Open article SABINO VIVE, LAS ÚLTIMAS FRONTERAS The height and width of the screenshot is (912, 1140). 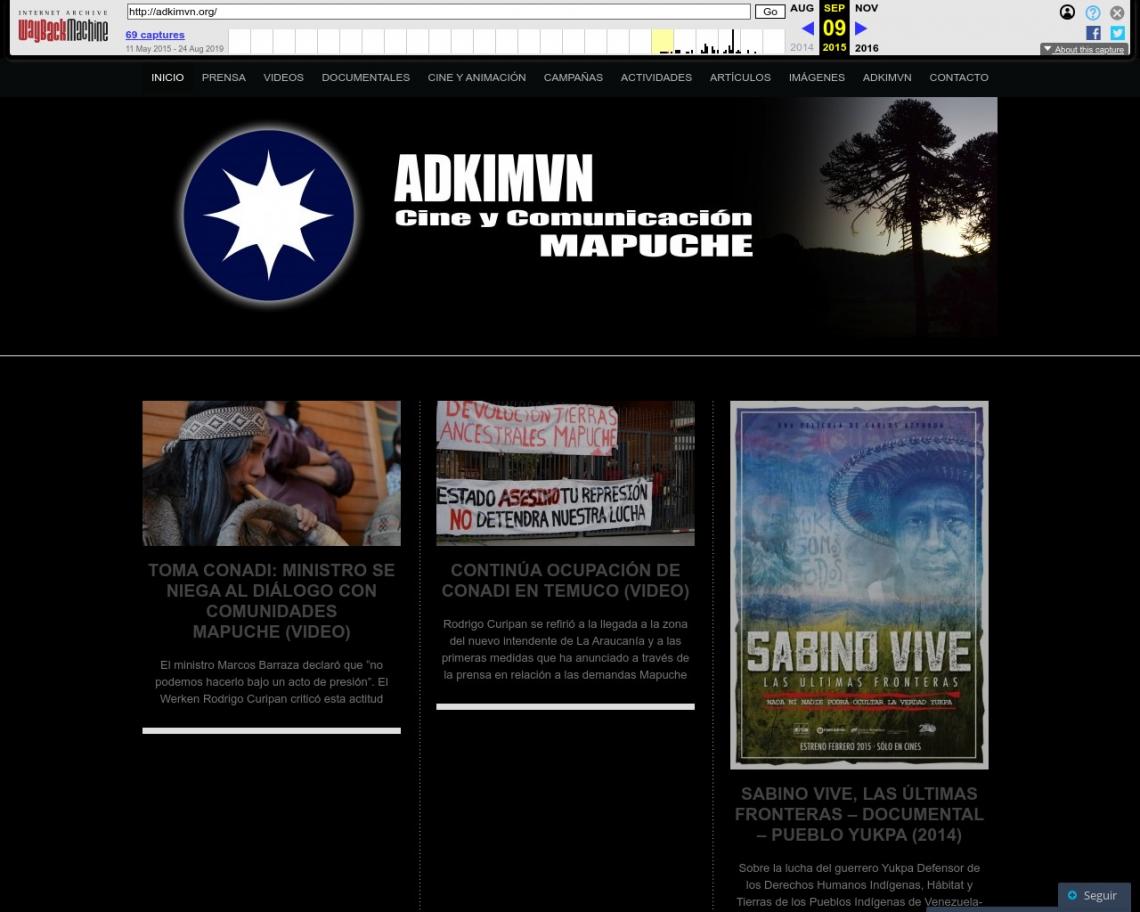pos(859,814)
